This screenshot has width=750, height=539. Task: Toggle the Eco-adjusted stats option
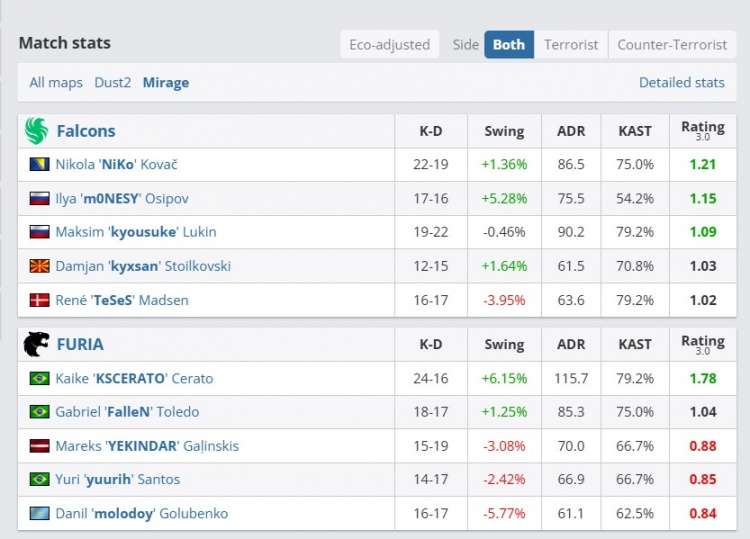(390, 45)
